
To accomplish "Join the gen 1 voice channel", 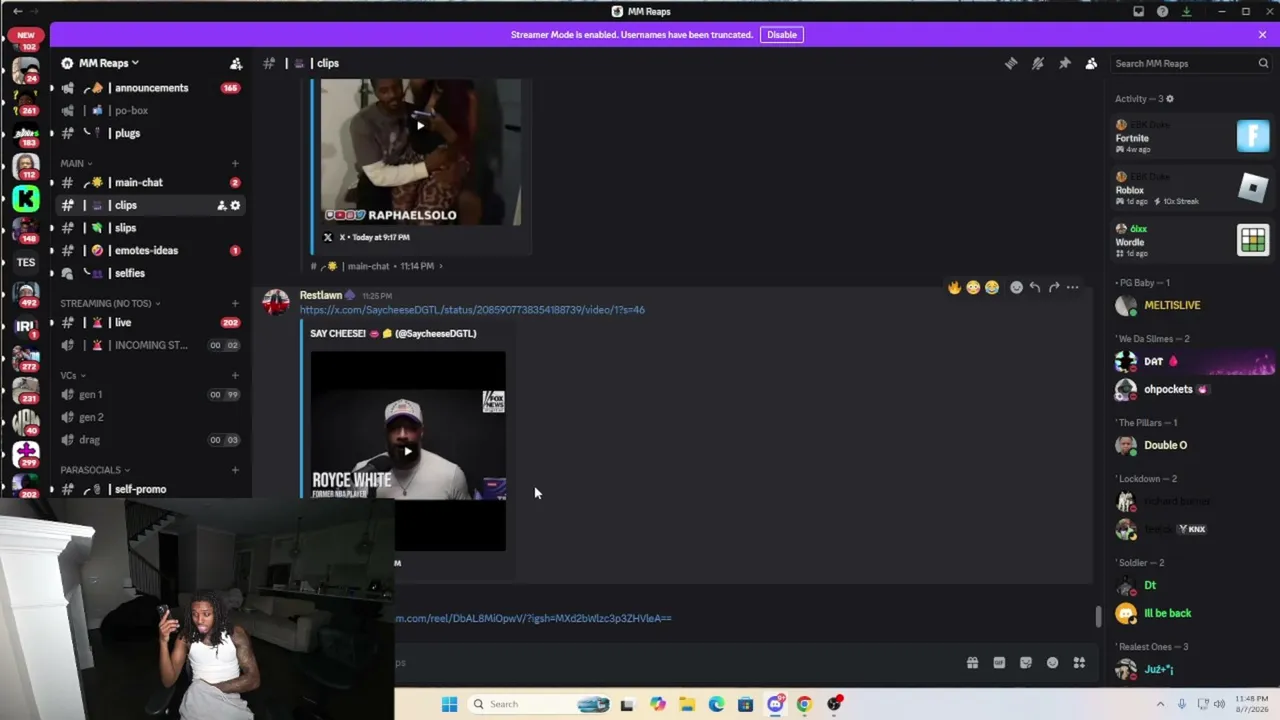I will (x=150, y=395).
